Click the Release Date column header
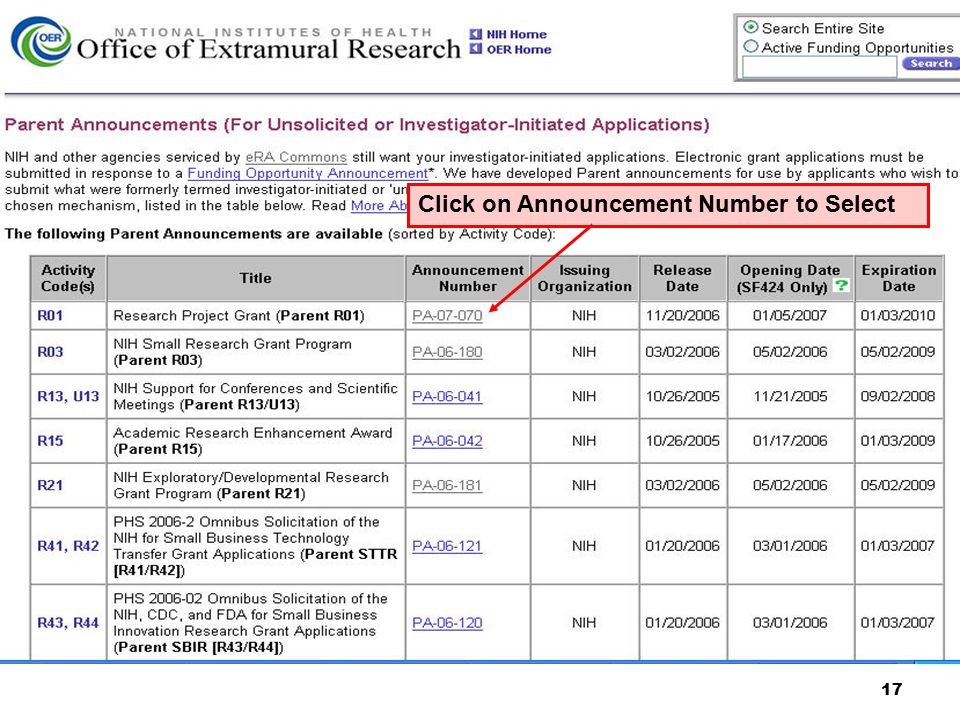 pyautogui.click(x=683, y=278)
